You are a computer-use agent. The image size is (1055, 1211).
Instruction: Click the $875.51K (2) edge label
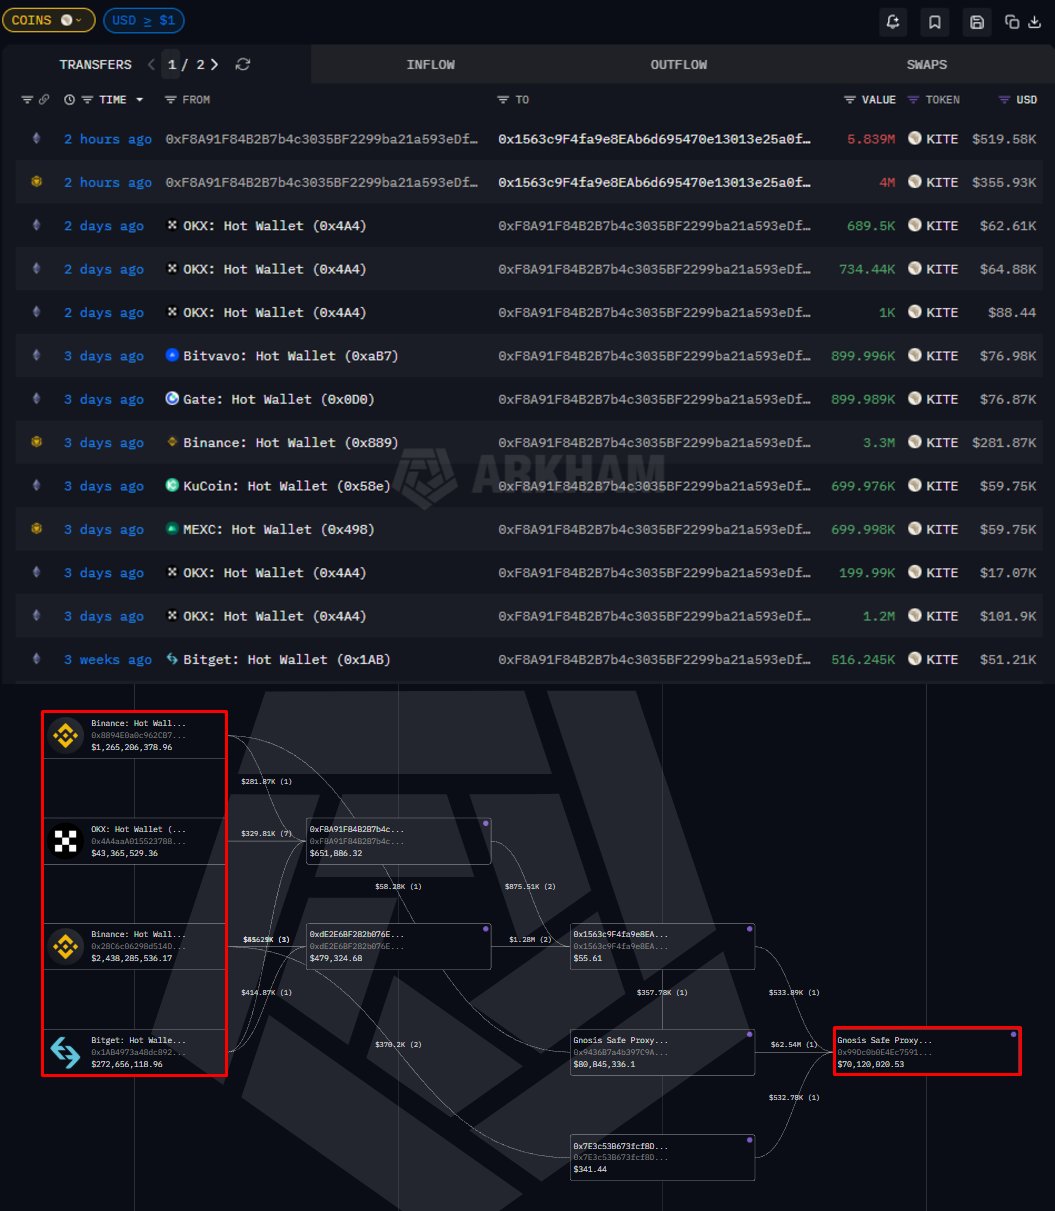pyautogui.click(x=532, y=886)
